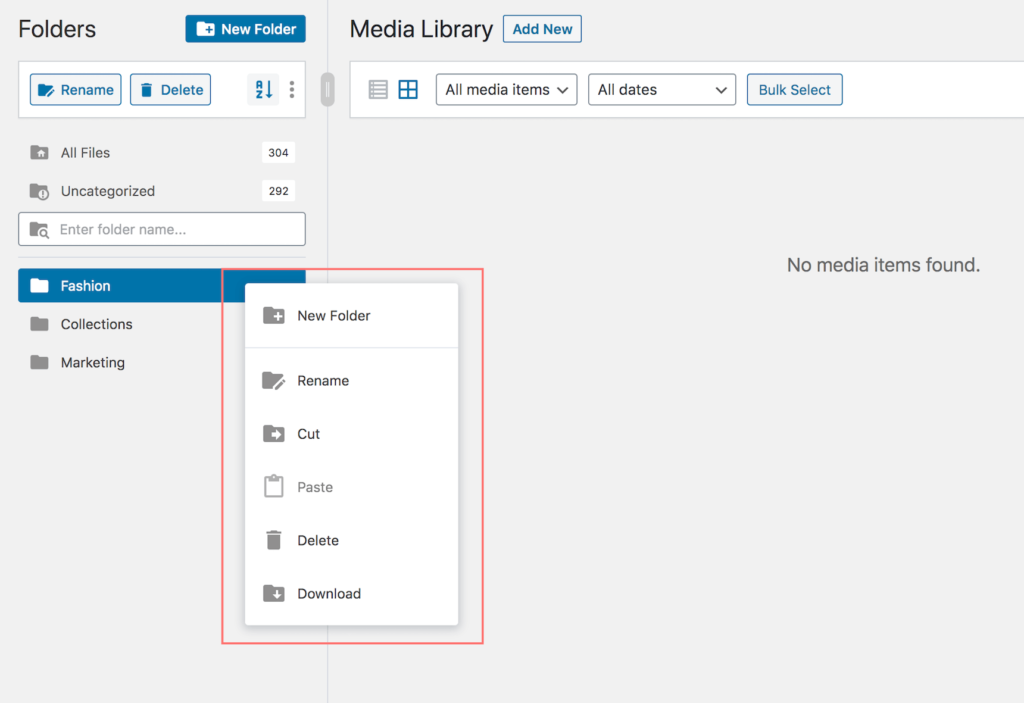
Task: Click the Add New media button
Action: (x=541, y=29)
